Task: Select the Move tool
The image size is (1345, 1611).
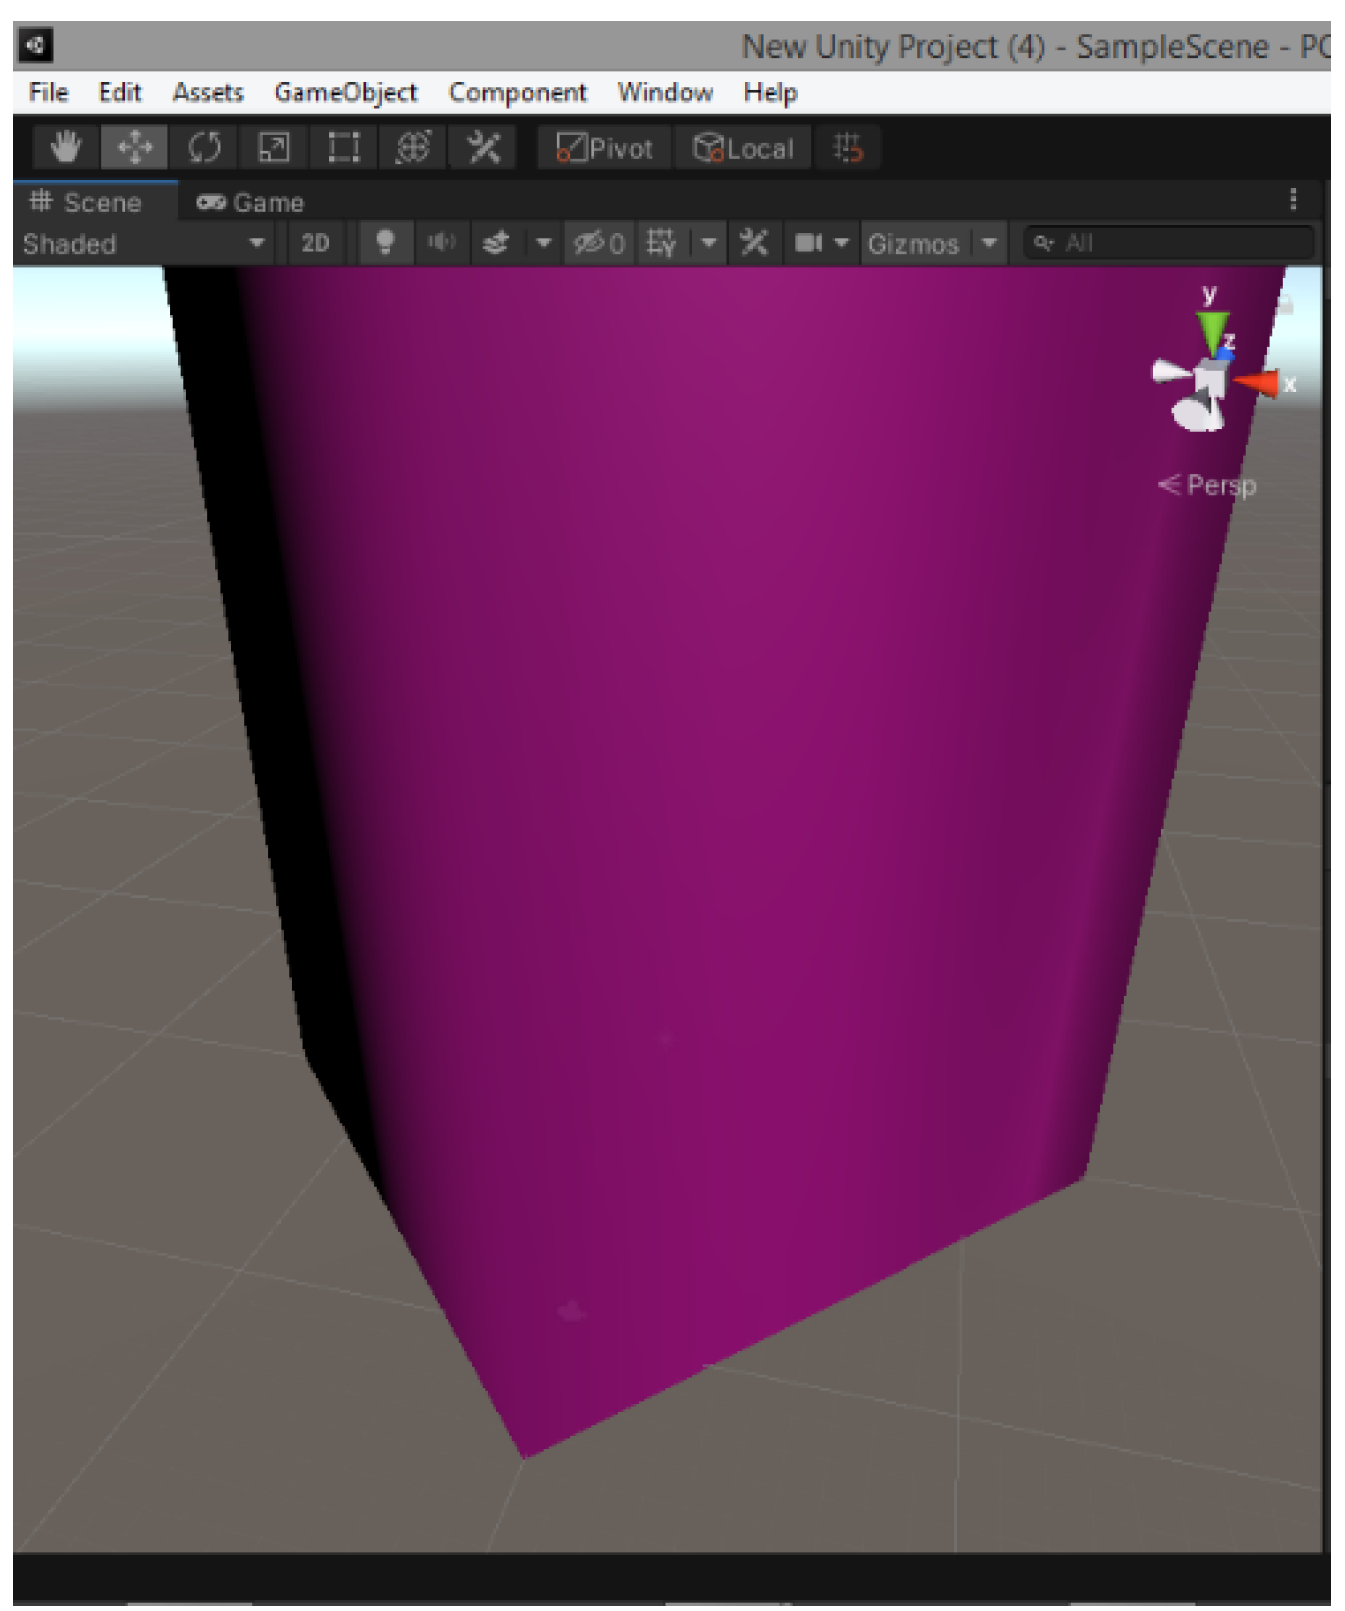Action: click(x=135, y=148)
